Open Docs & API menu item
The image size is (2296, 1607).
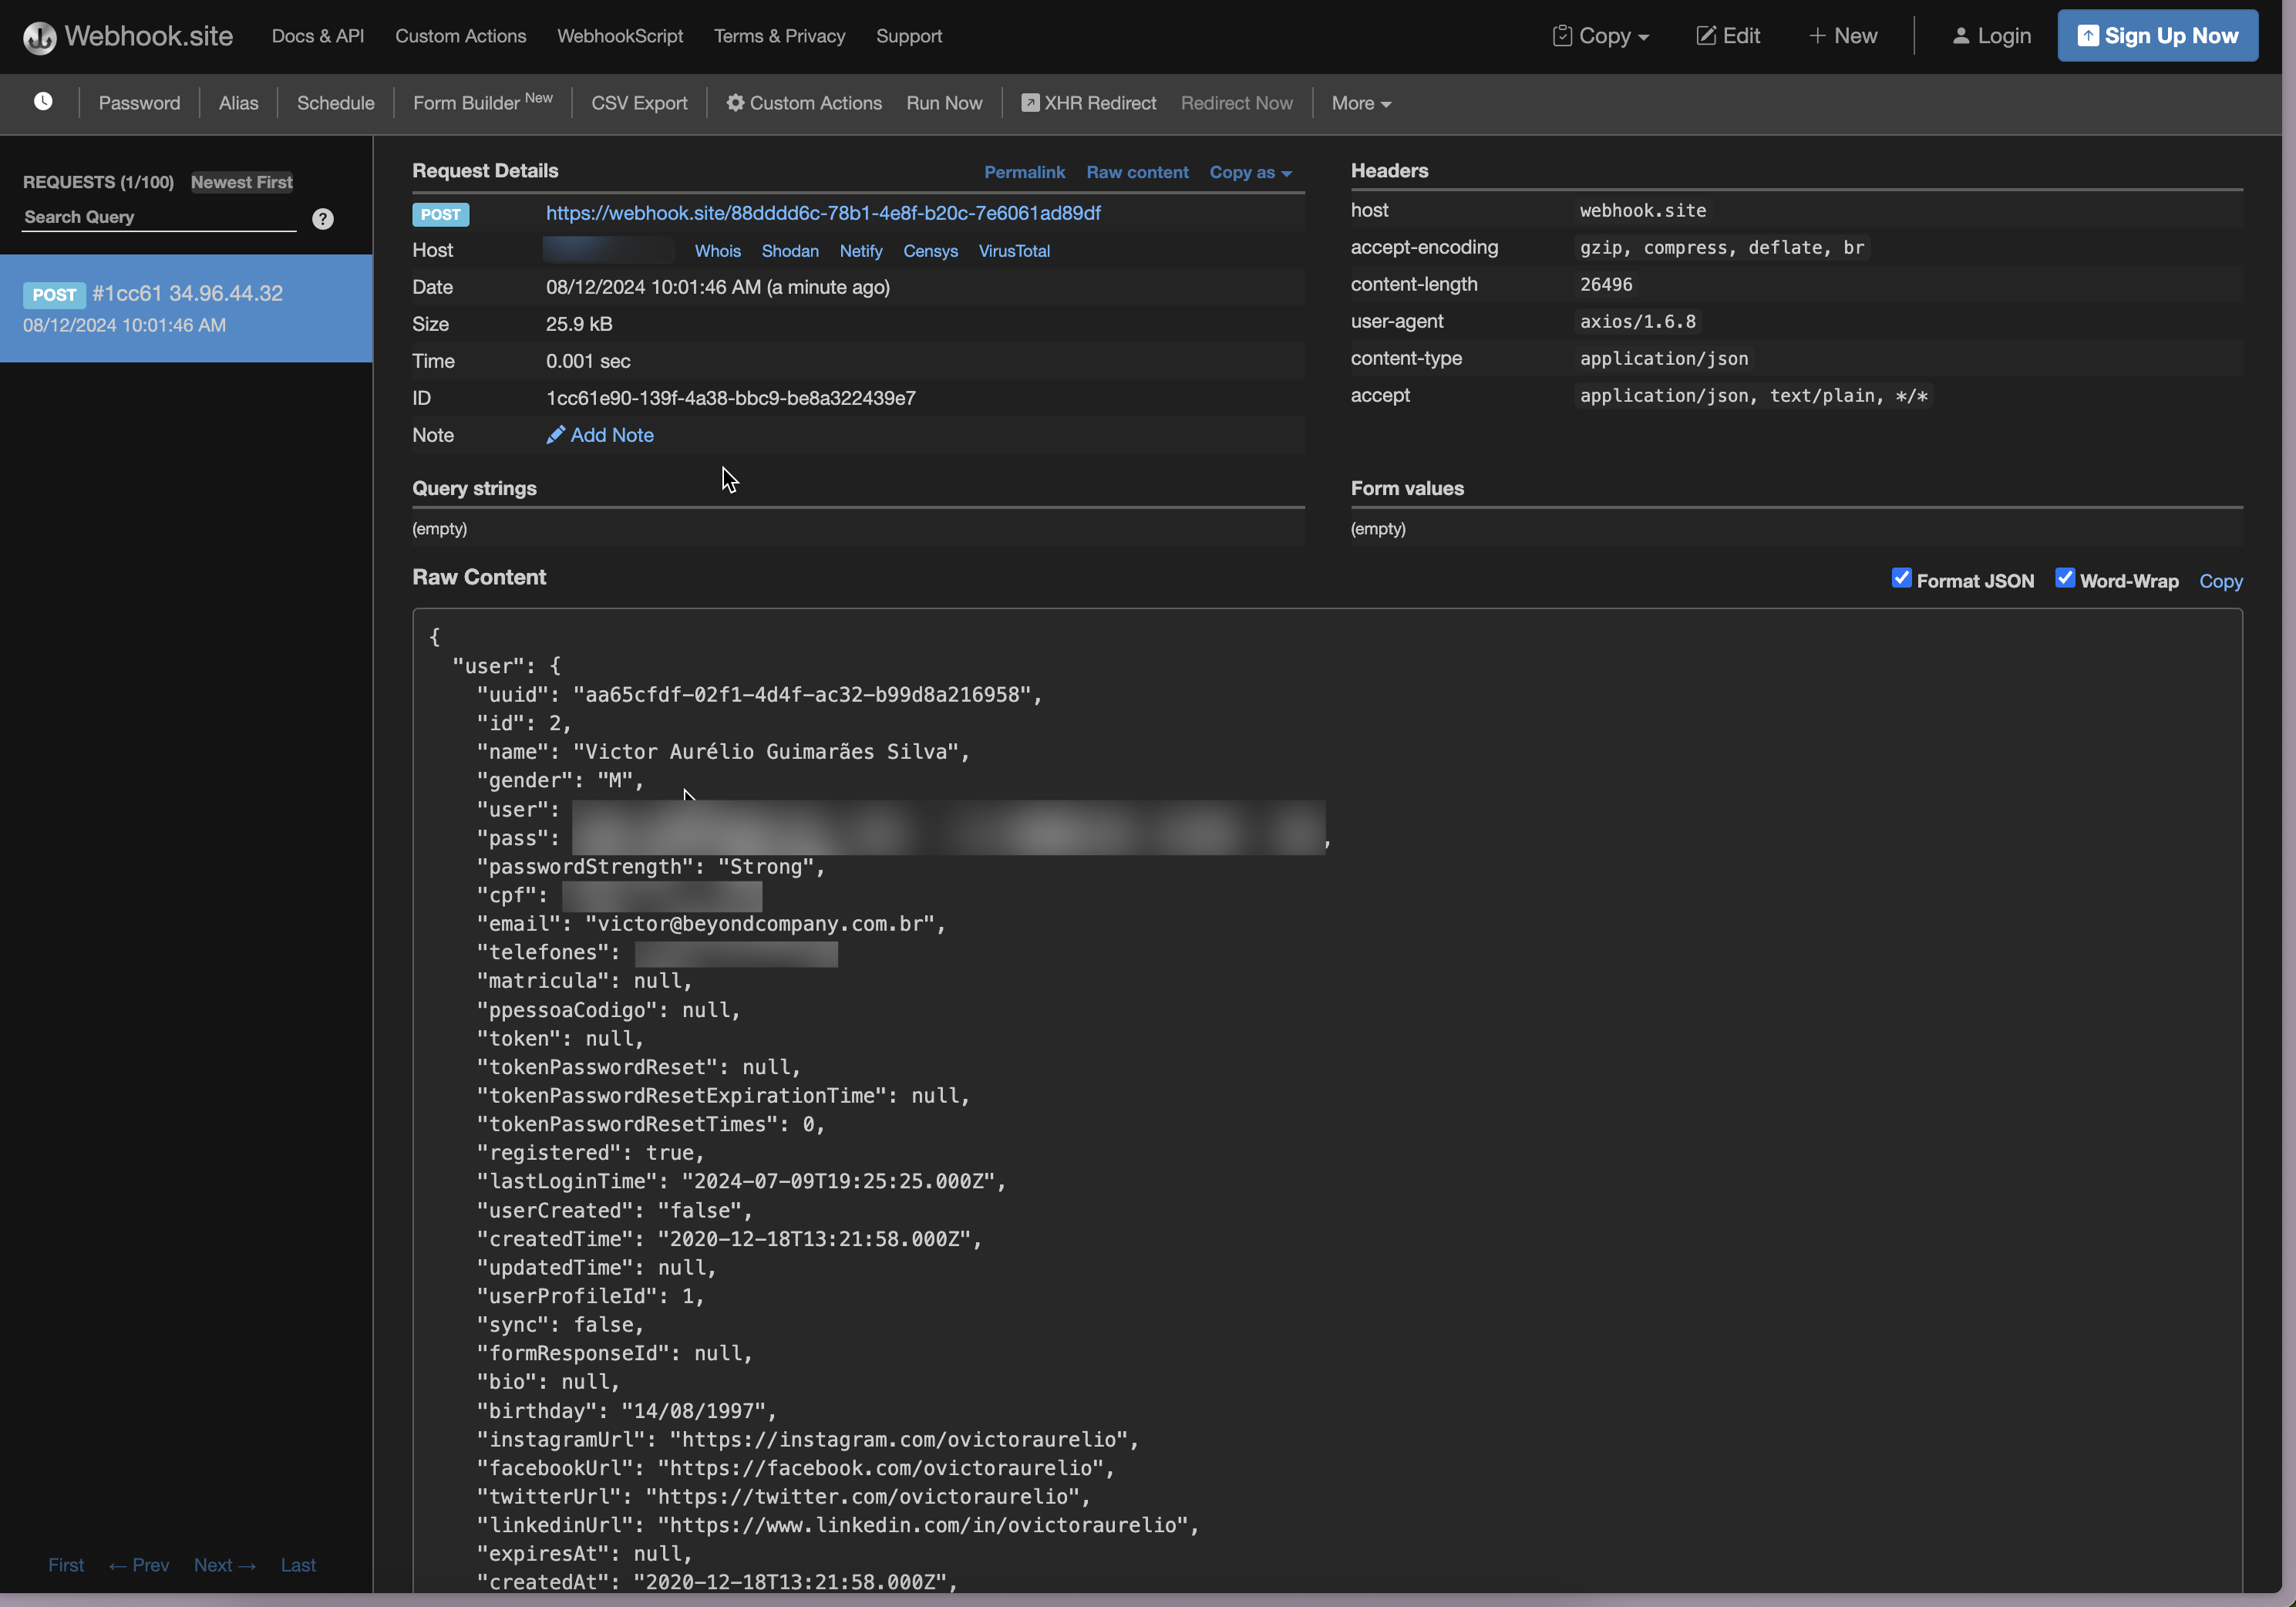coord(318,36)
